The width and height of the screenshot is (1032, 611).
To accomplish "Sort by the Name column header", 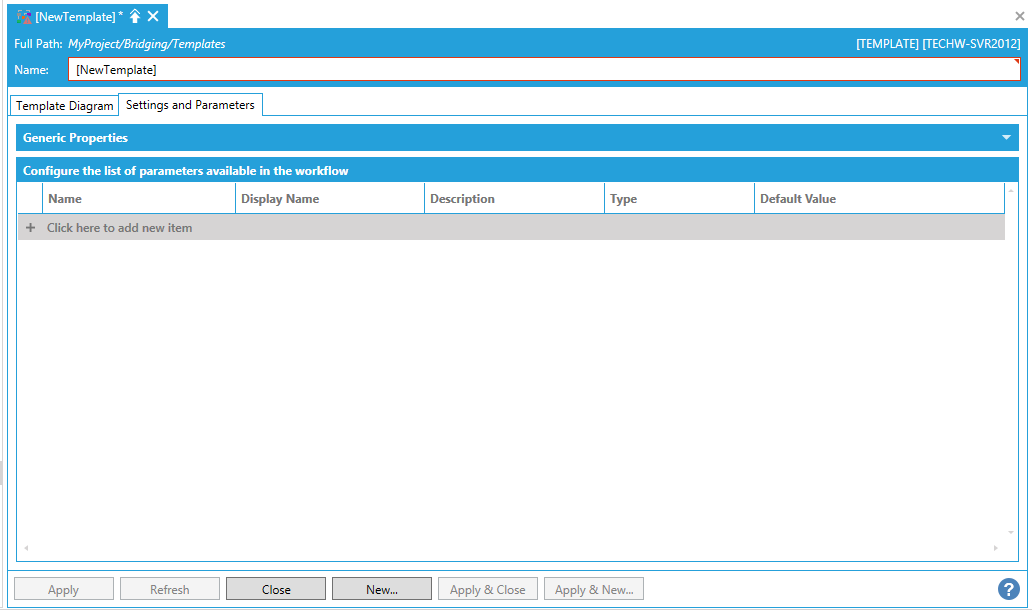I will (138, 199).
